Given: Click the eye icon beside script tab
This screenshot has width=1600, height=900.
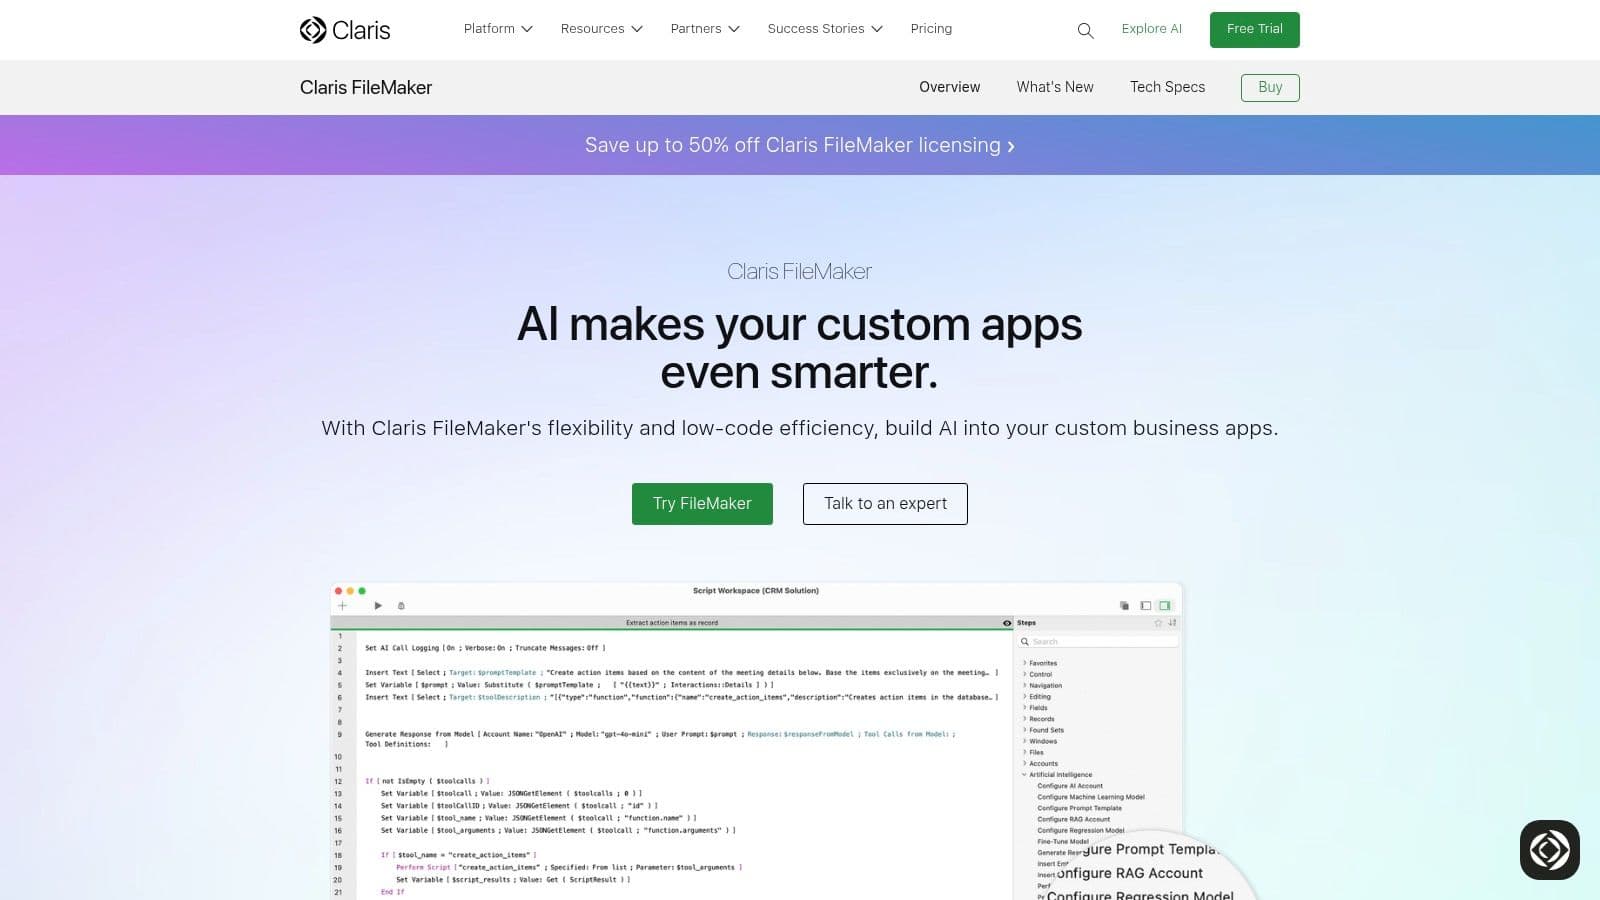Looking at the screenshot, I should [1007, 623].
